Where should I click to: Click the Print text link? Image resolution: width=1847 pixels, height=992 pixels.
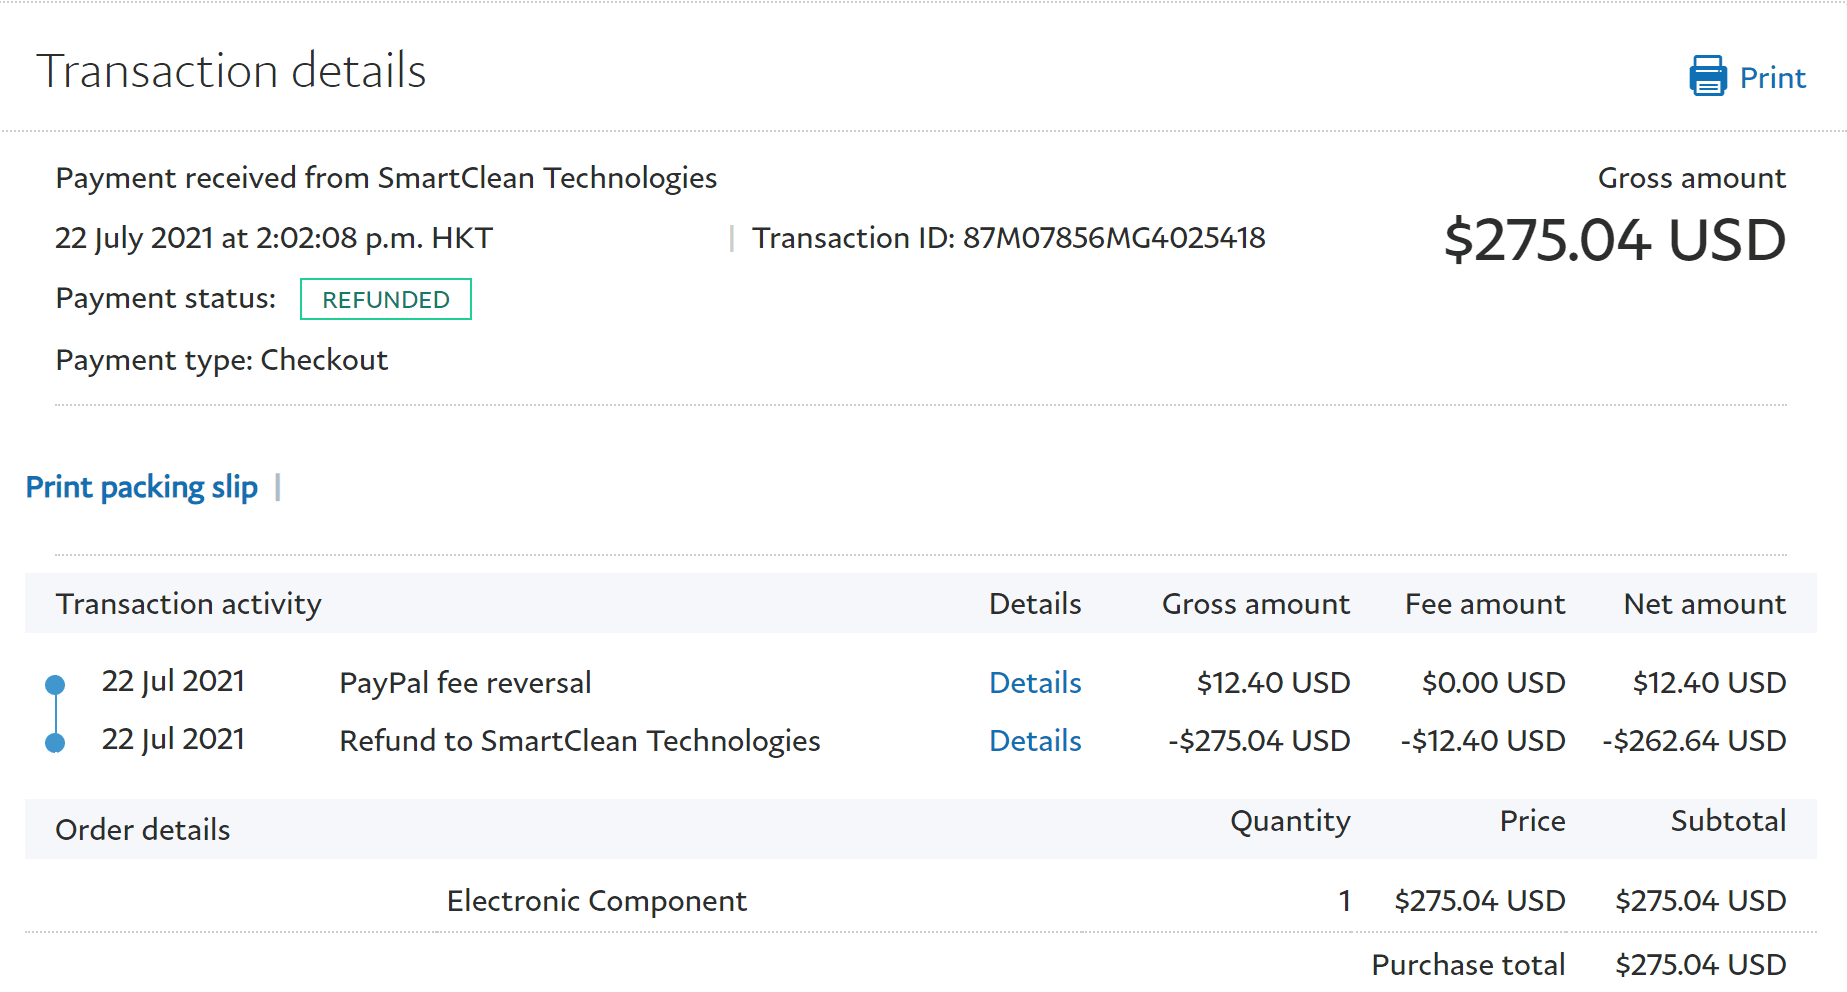click(1772, 78)
